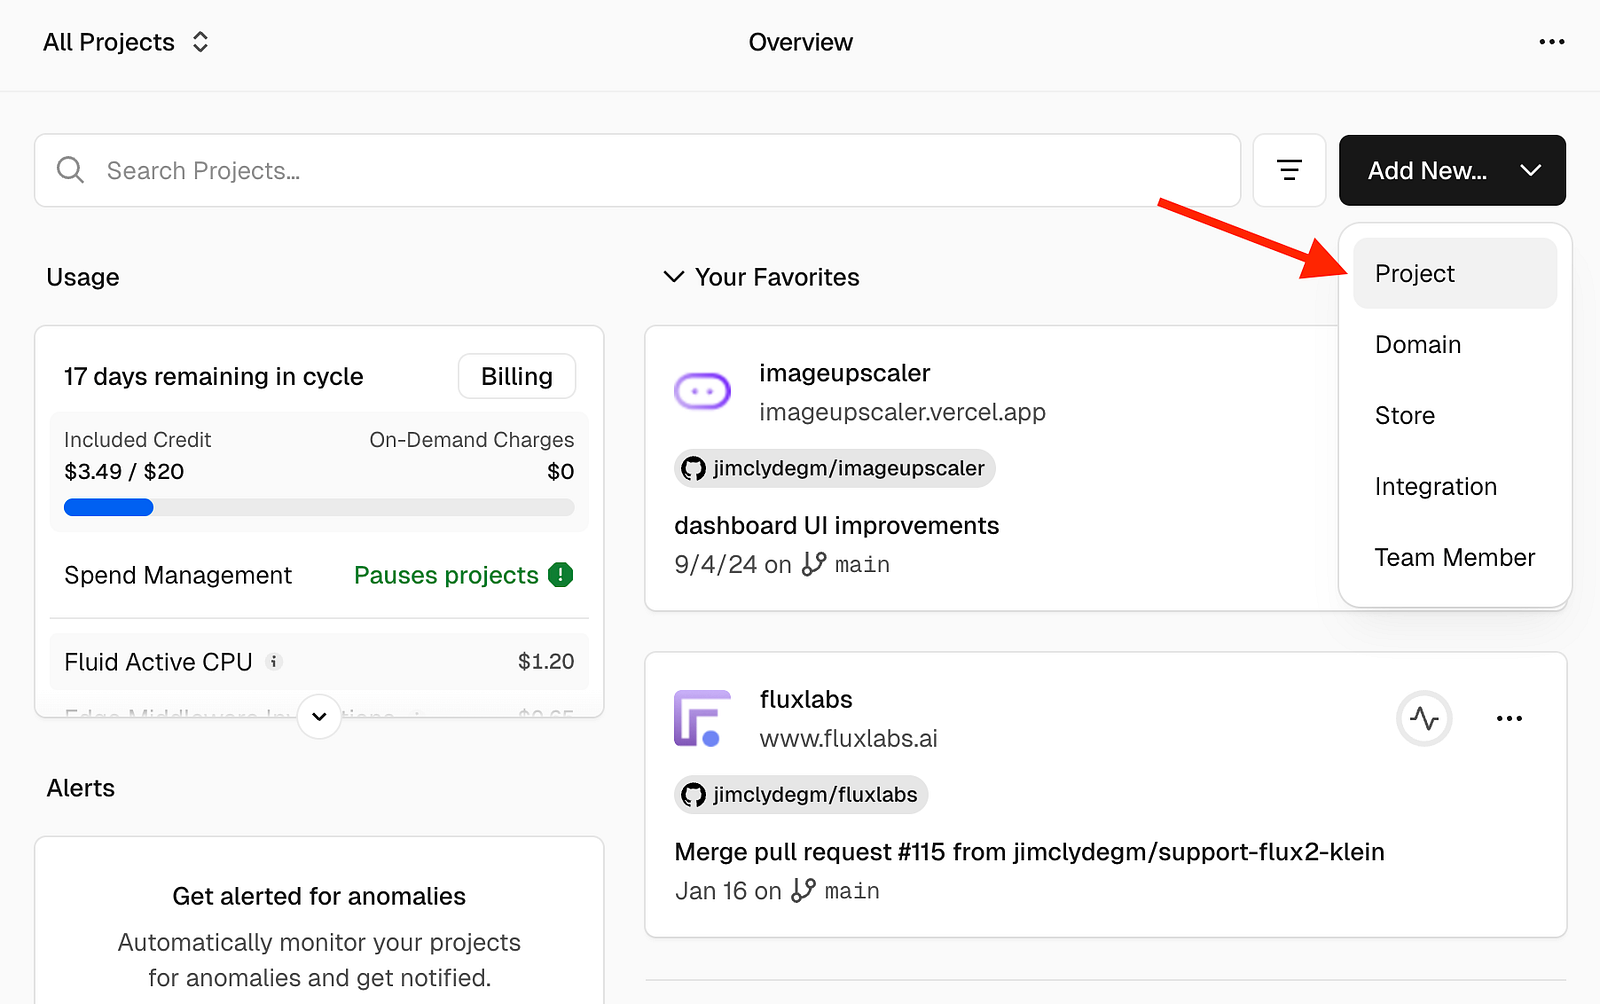Select Domain from Add New menu
Image resolution: width=1600 pixels, height=1004 pixels.
click(1455, 344)
